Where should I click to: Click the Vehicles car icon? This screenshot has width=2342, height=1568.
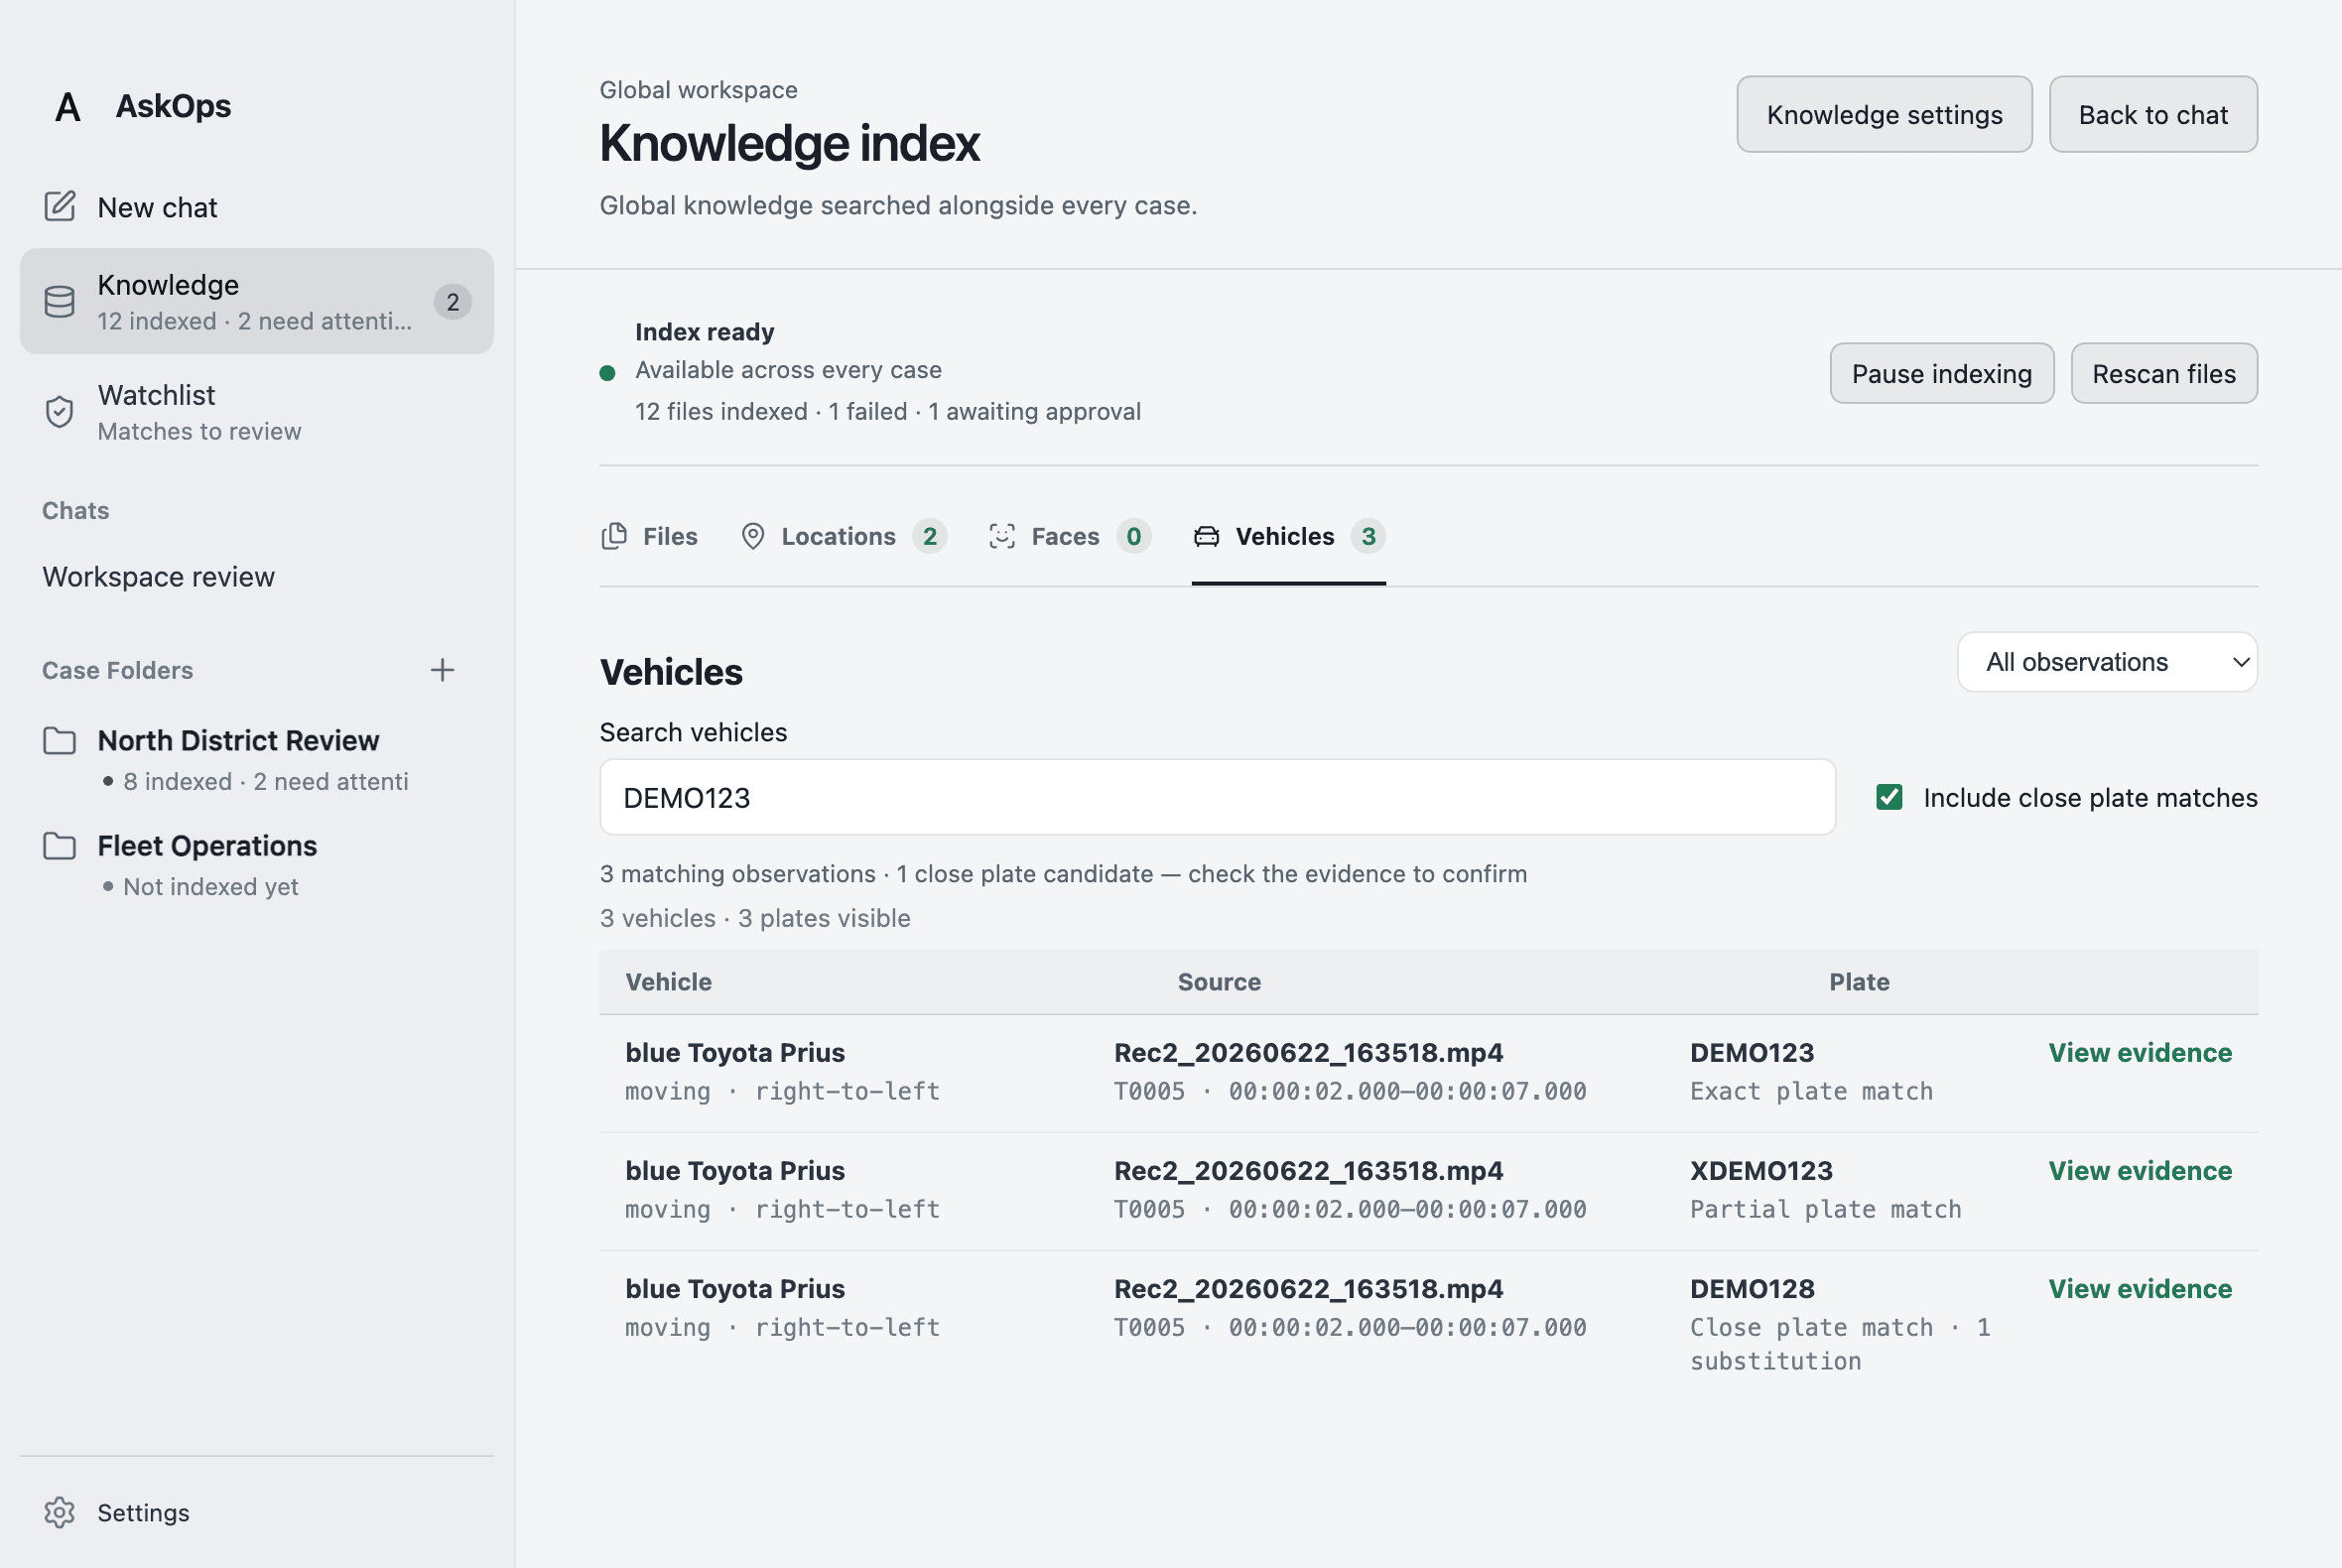[1207, 536]
